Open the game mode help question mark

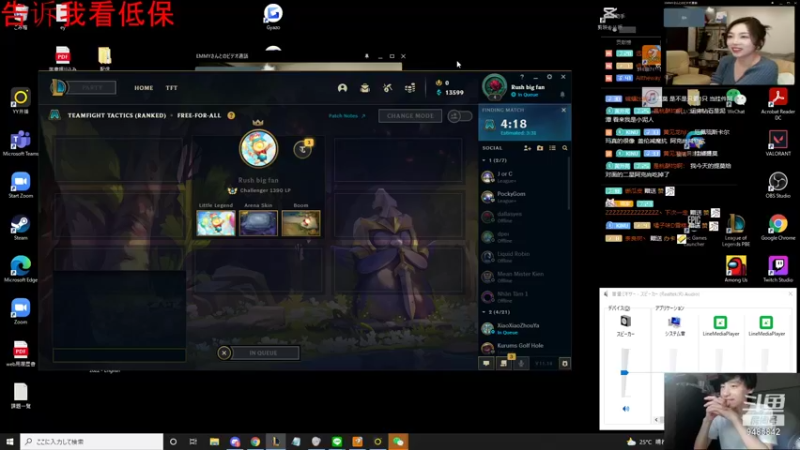point(231,115)
